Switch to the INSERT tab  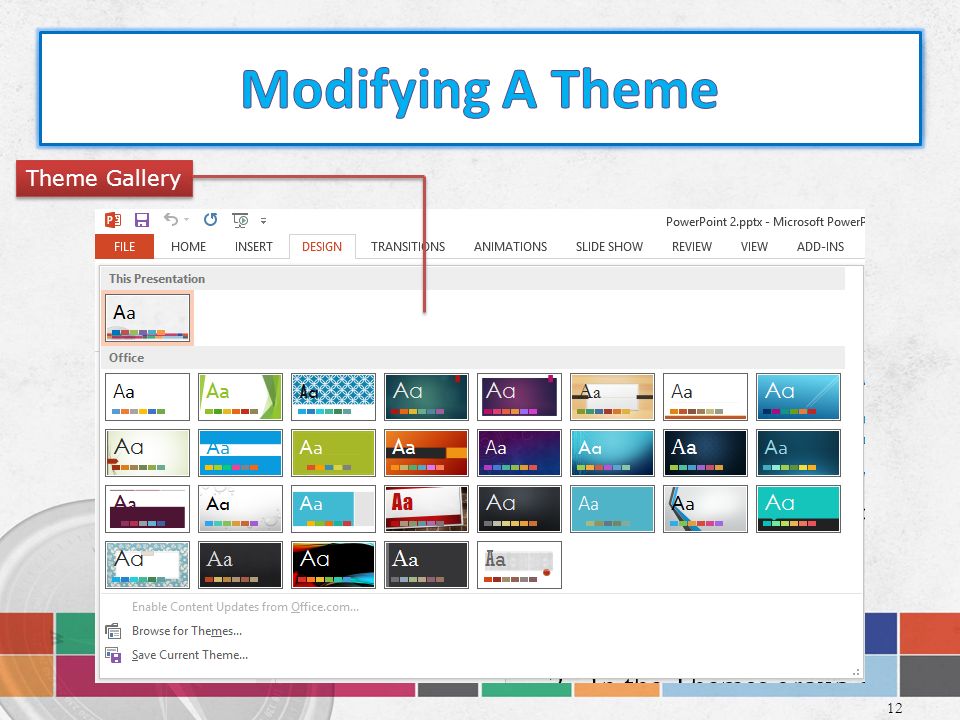(253, 246)
